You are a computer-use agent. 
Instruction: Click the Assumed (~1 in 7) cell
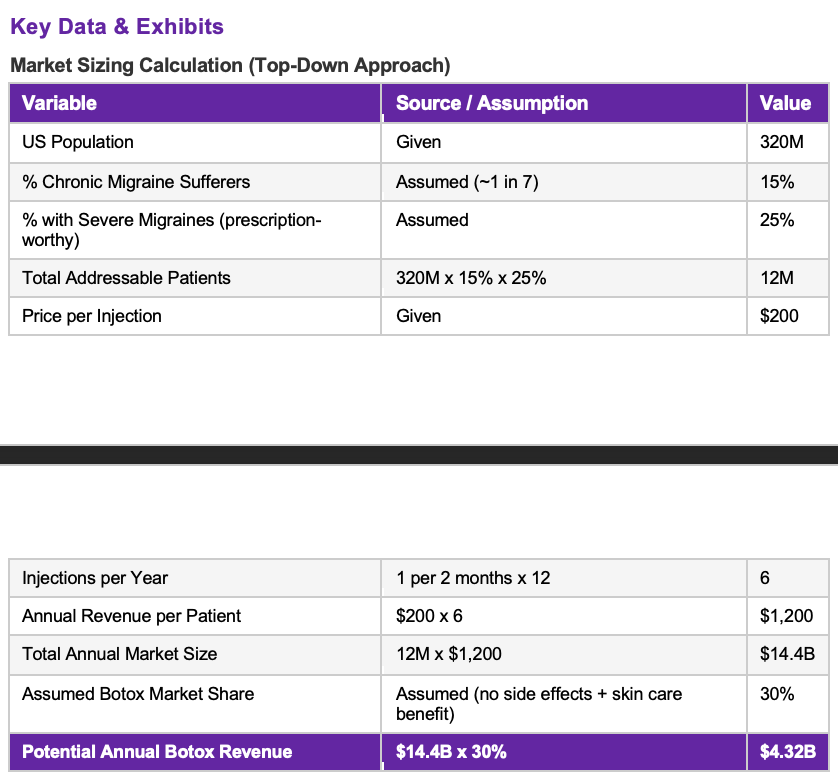564,182
